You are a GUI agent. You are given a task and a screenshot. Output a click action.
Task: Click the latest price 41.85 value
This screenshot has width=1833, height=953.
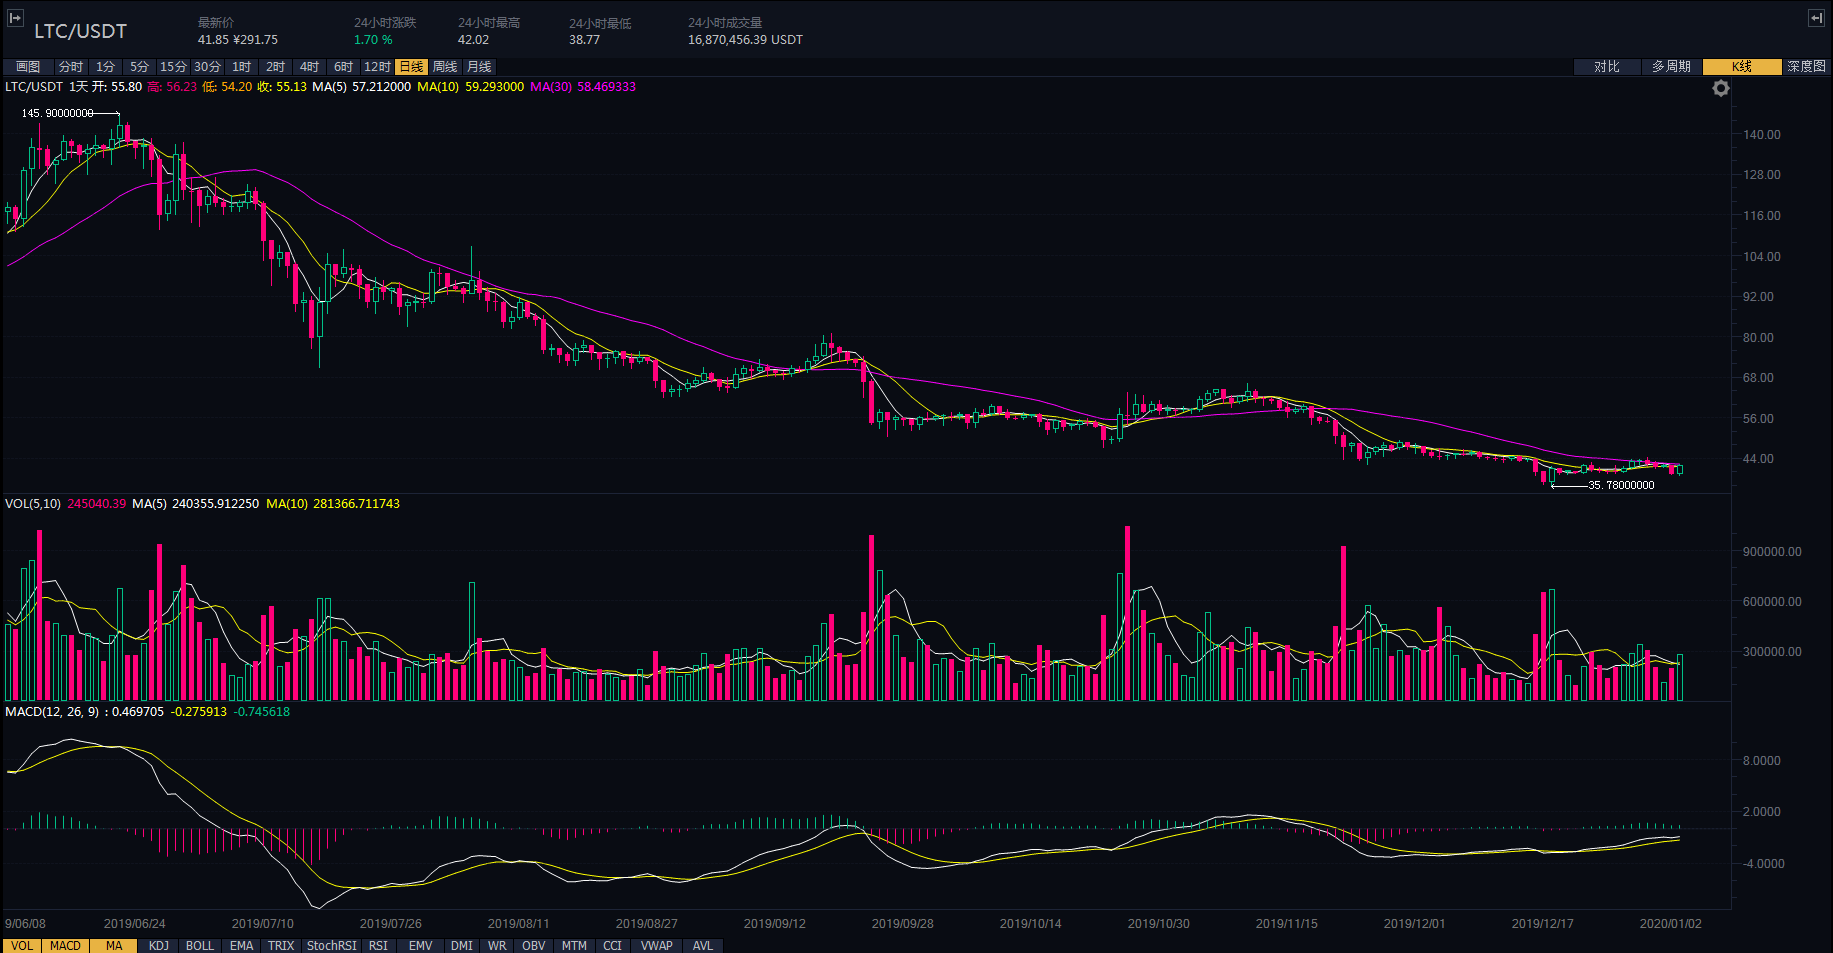(x=213, y=40)
